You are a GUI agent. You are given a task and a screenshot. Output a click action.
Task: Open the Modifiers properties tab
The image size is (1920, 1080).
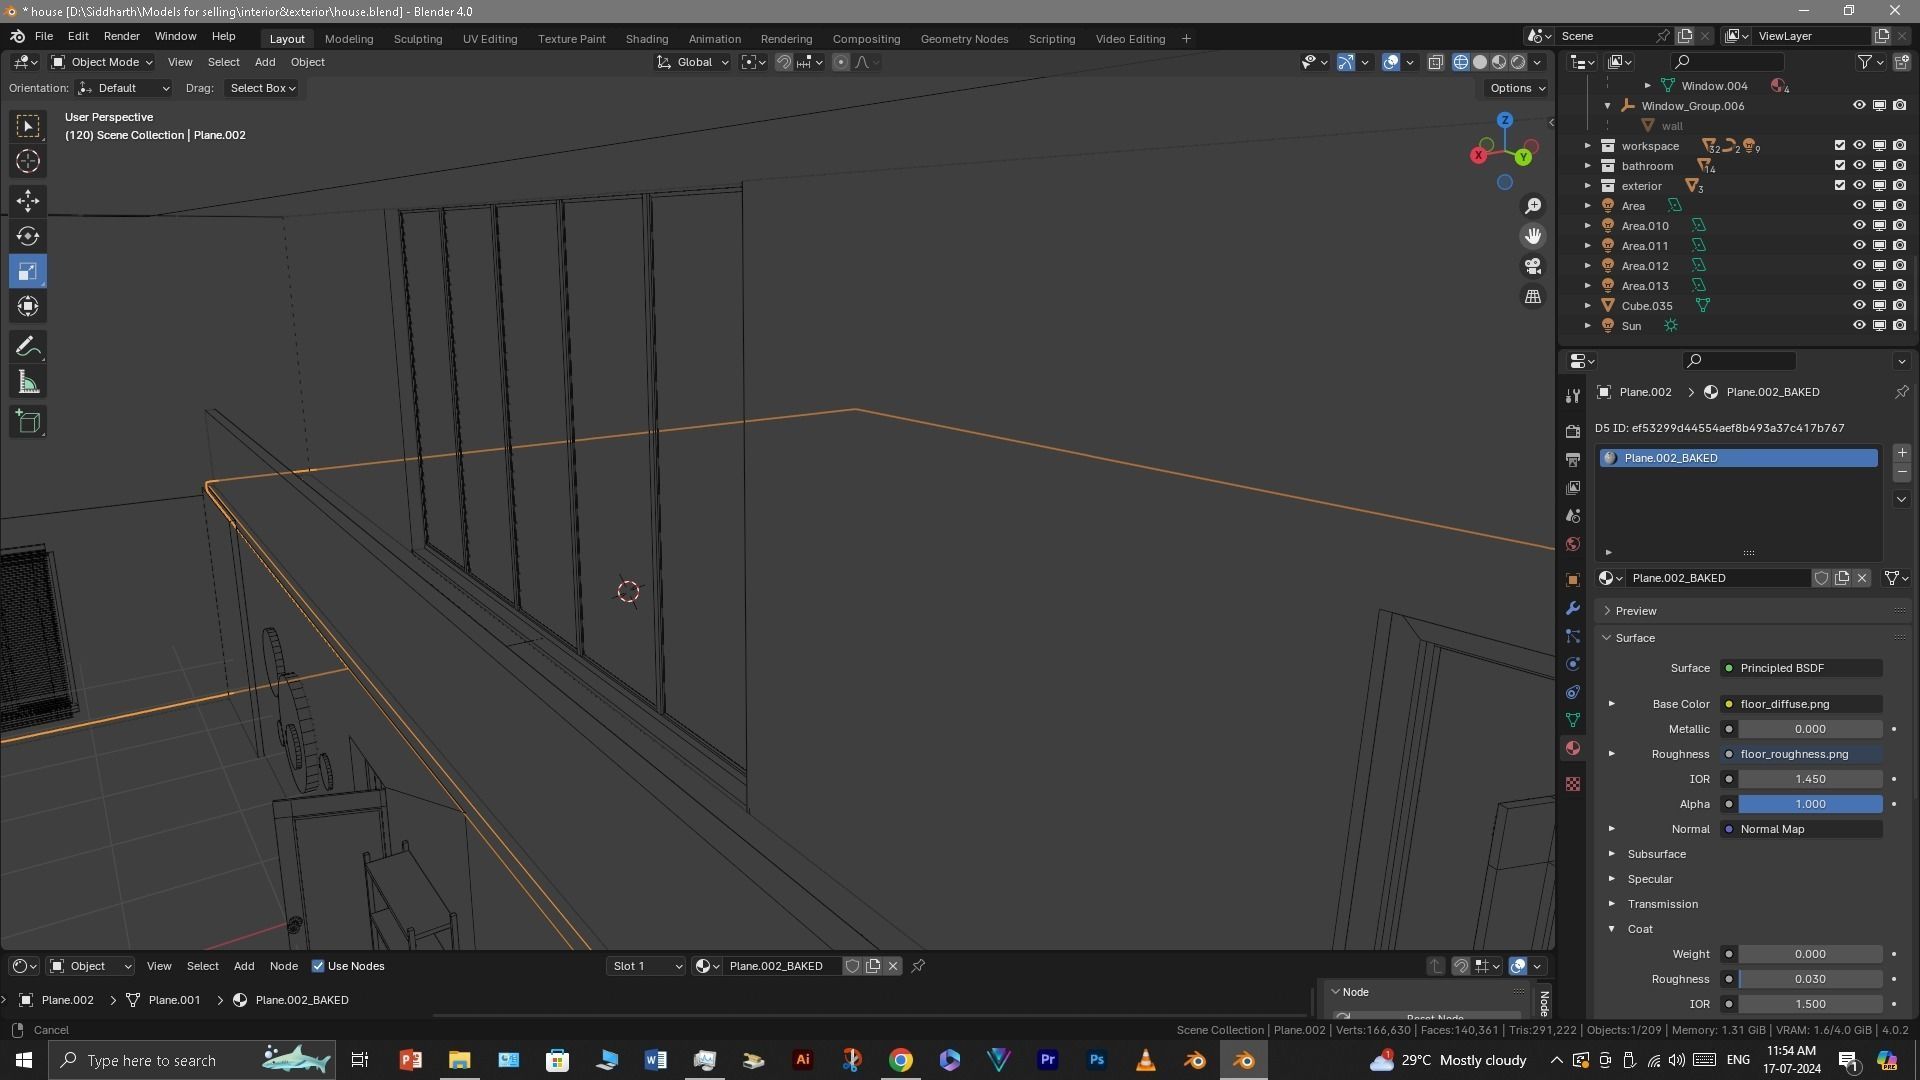pos(1573,608)
